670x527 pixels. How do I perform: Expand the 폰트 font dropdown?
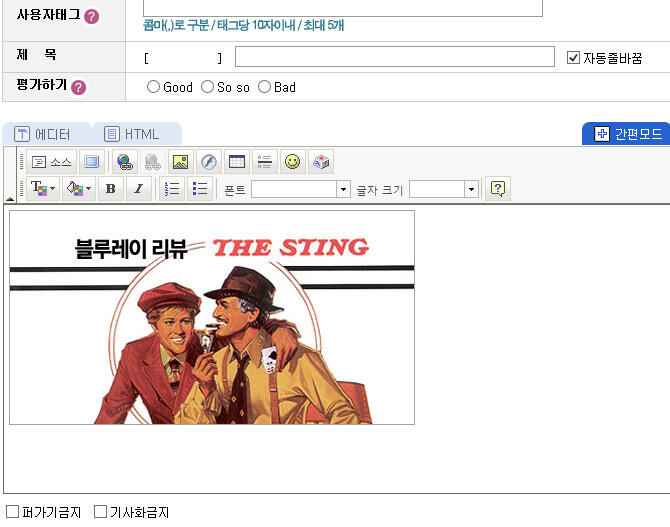point(343,189)
